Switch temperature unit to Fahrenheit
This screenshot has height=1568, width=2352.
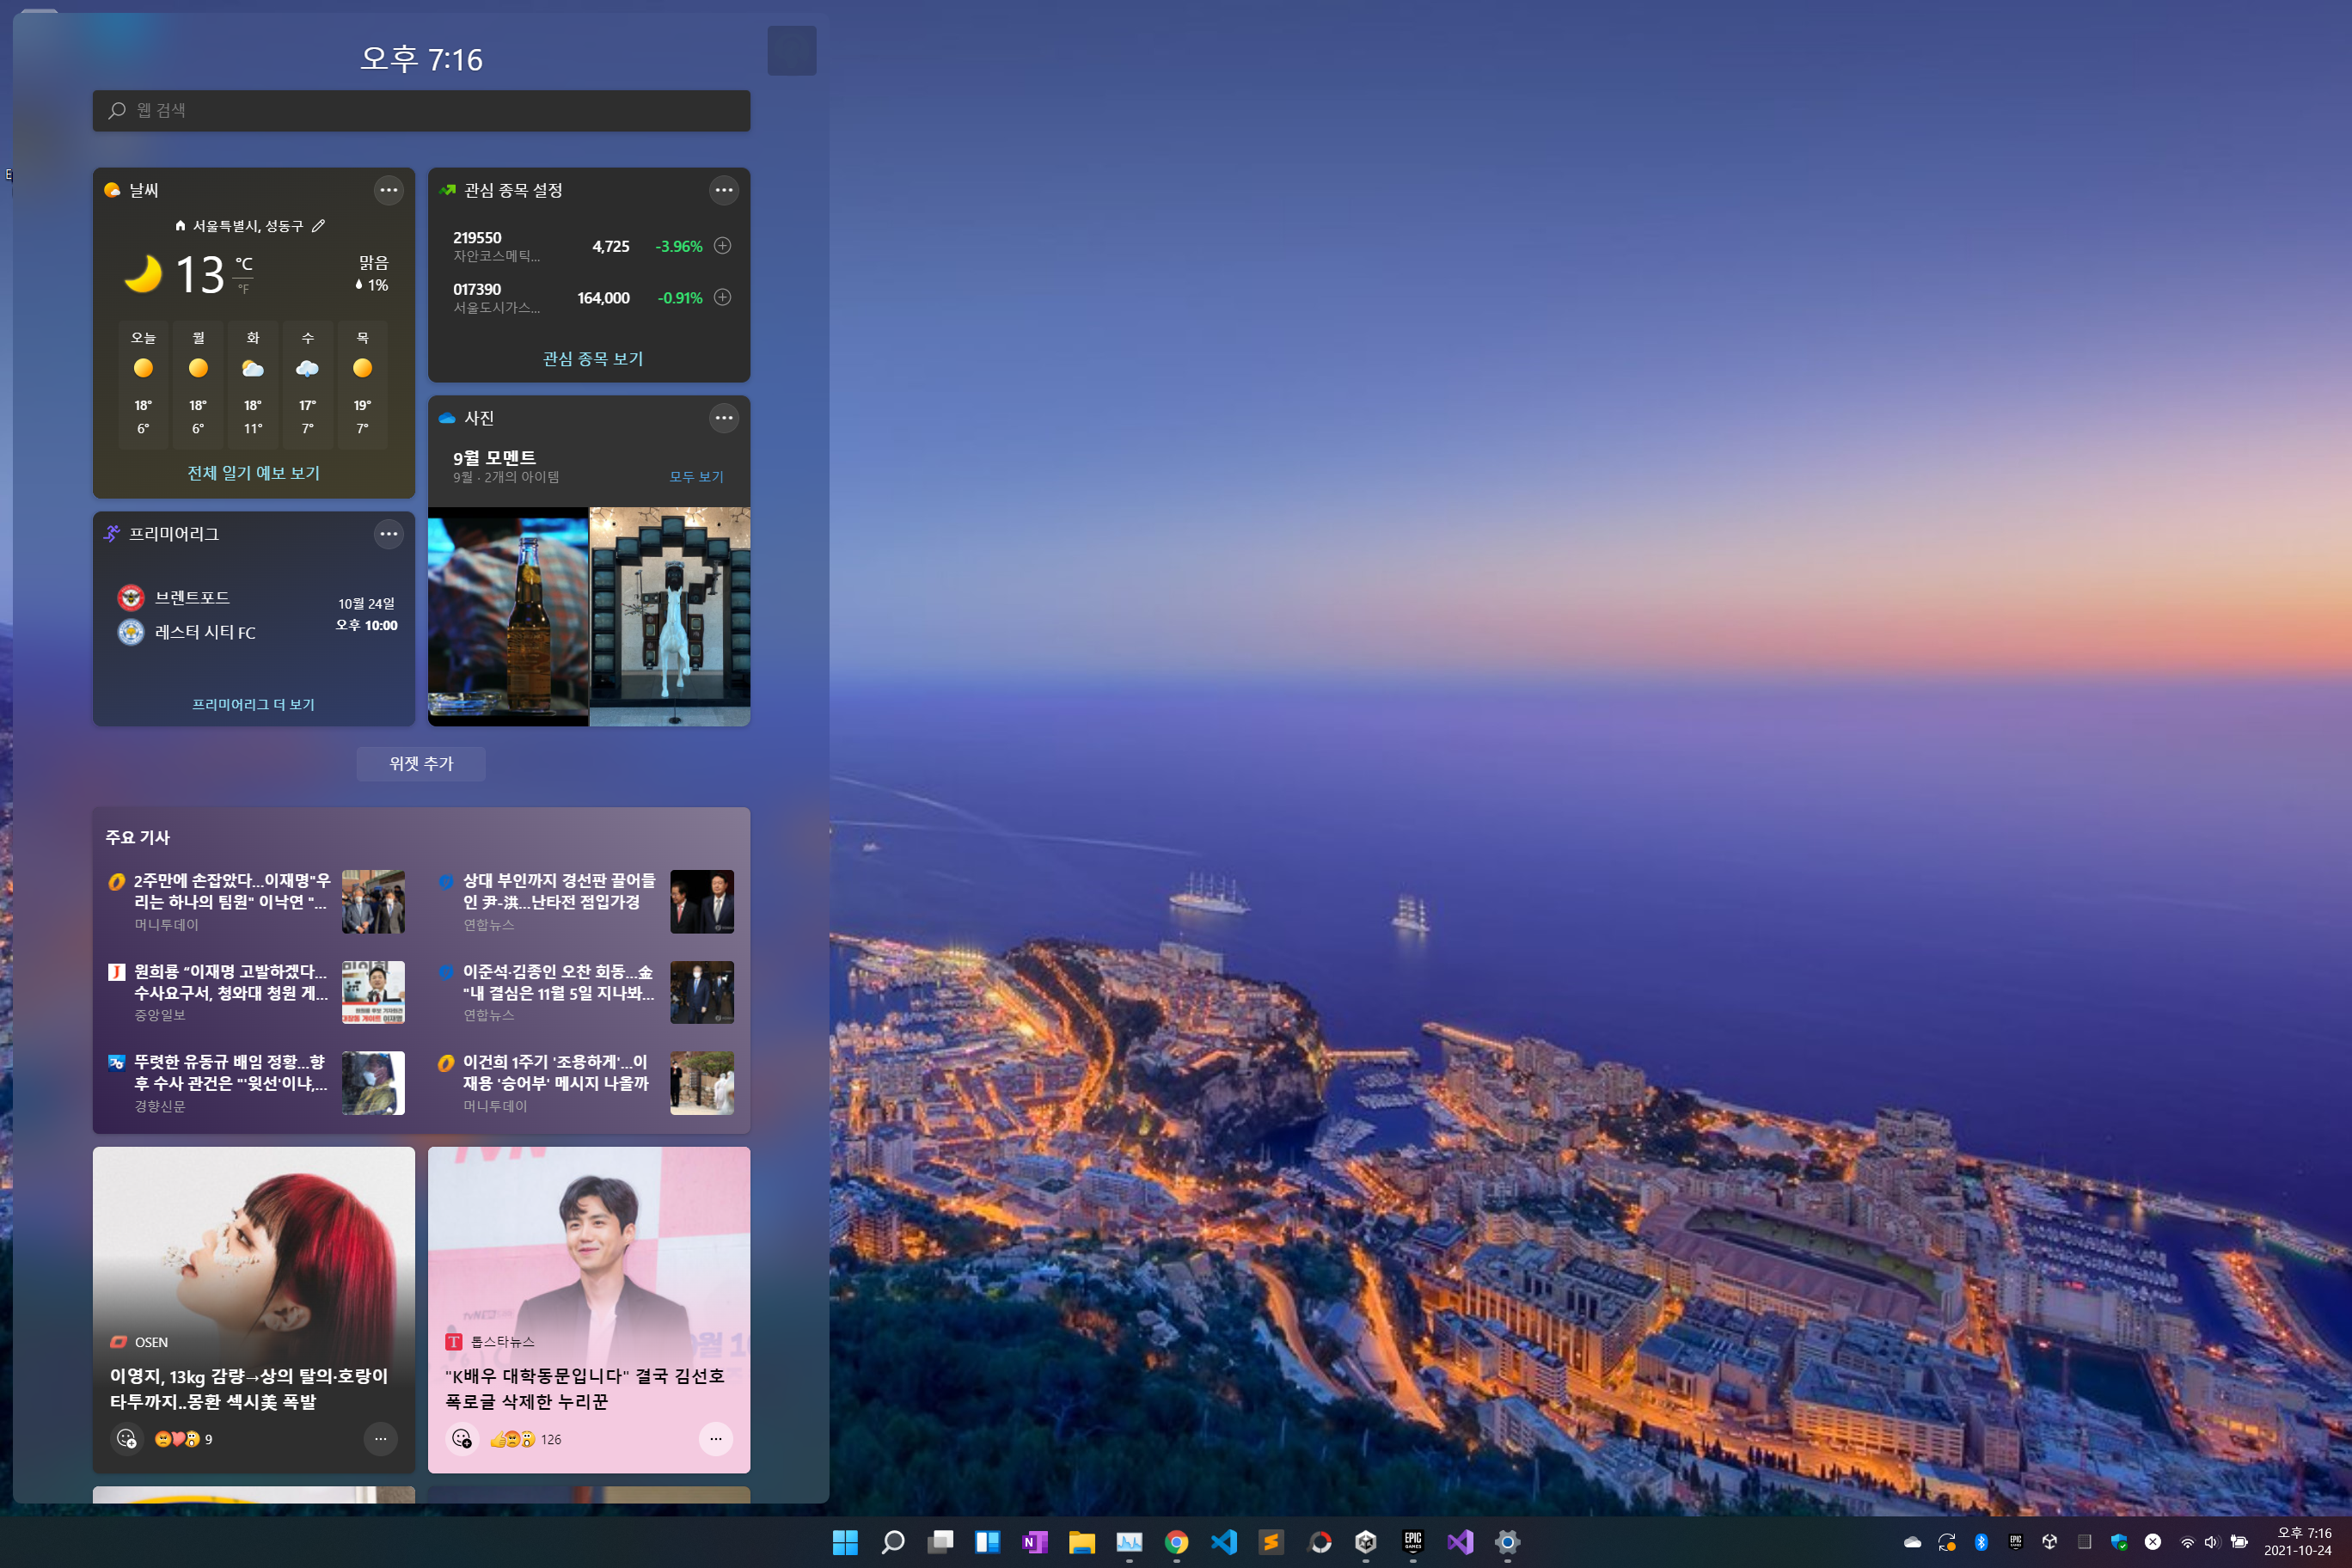point(243,290)
